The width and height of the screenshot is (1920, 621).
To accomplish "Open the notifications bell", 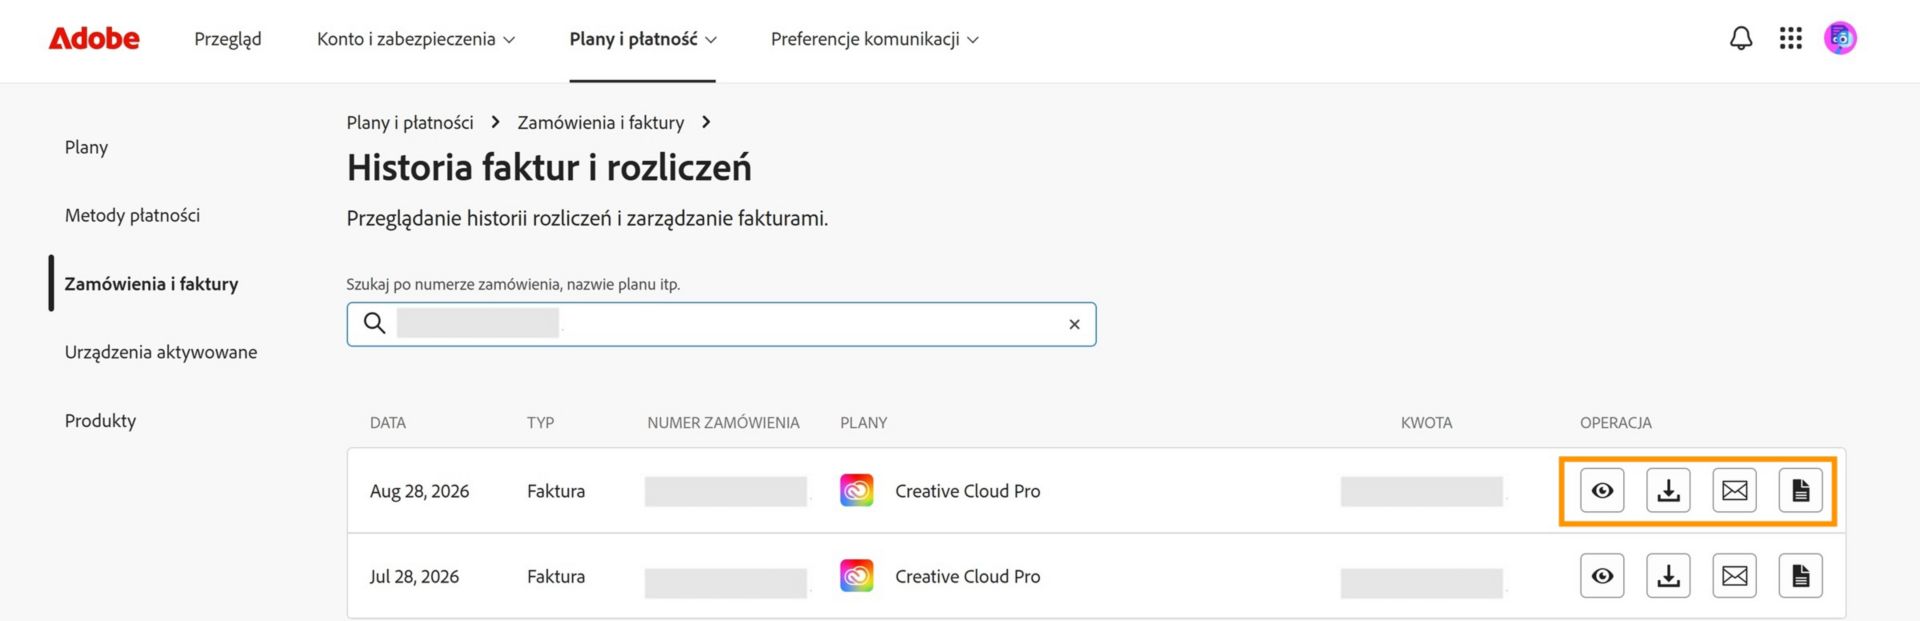I will [1741, 39].
